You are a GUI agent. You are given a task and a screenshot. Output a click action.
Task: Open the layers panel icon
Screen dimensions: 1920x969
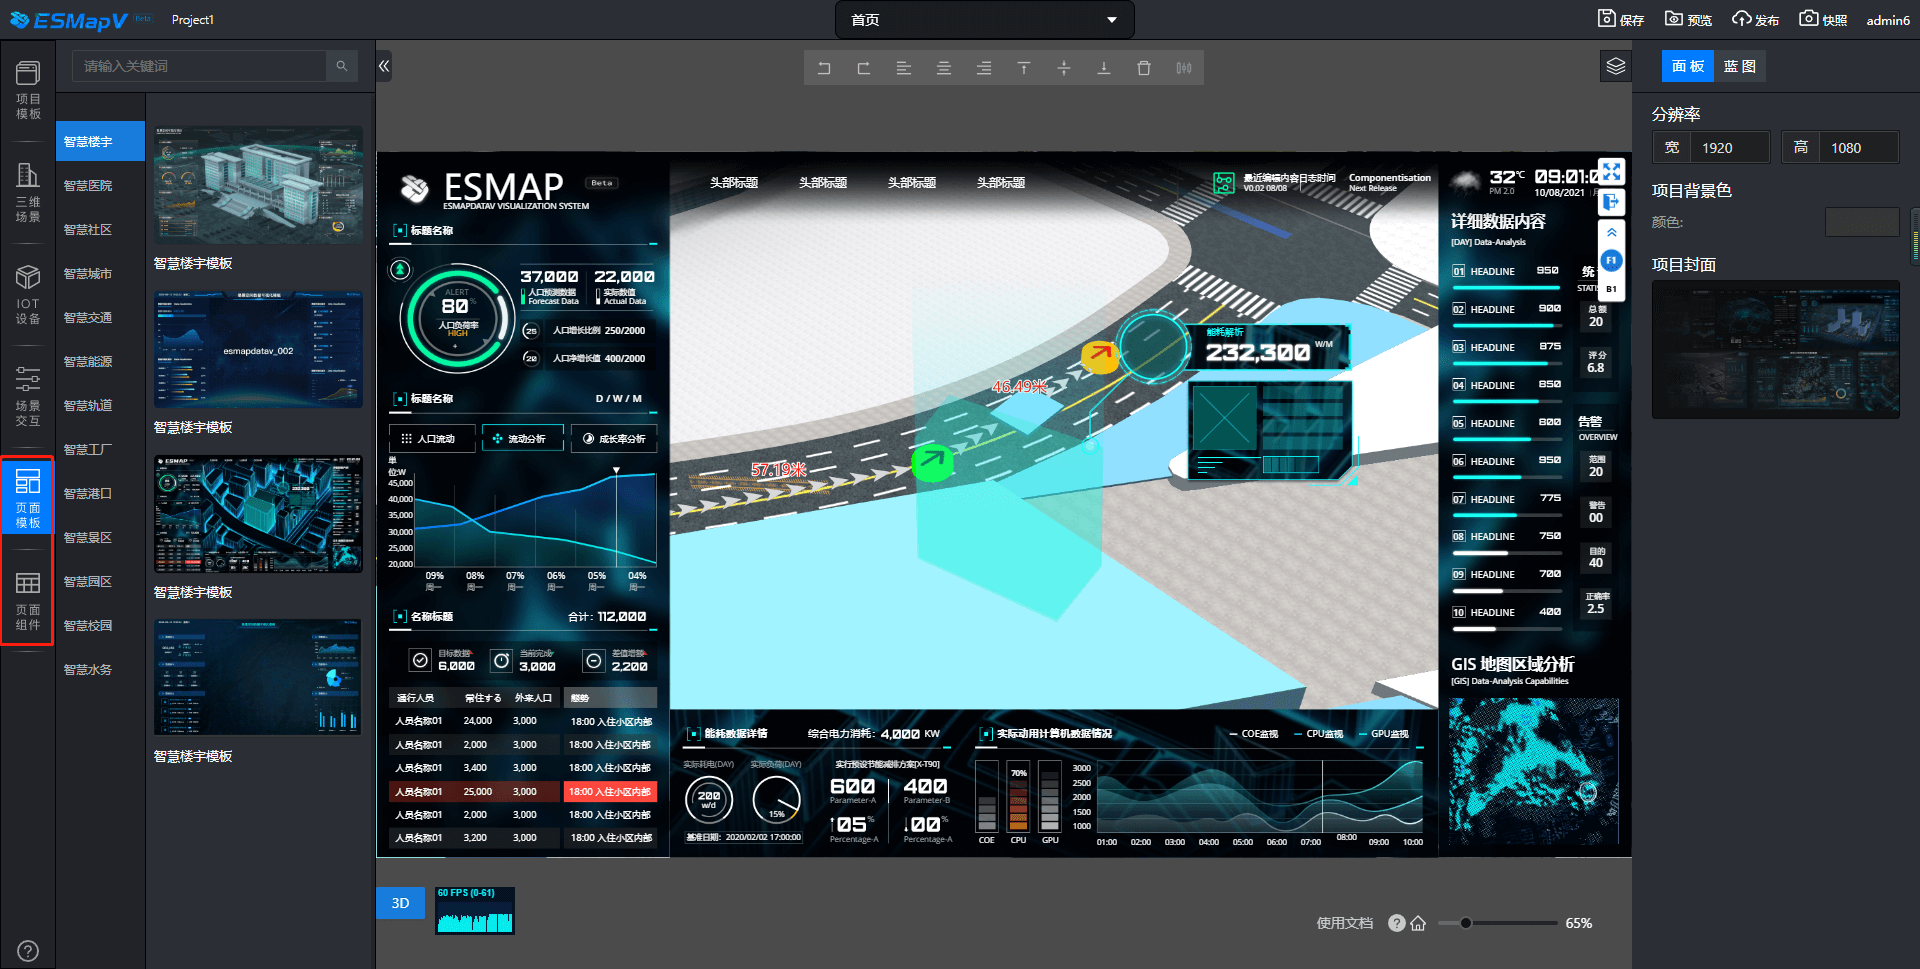(1616, 67)
